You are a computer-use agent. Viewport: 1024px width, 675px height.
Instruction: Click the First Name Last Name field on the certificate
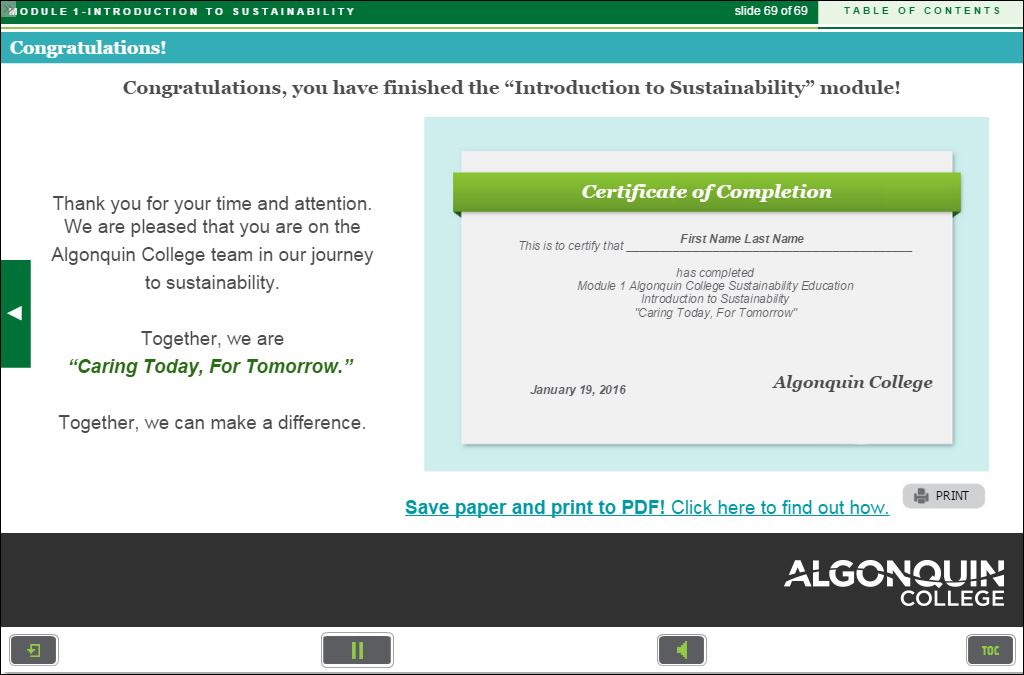click(x=742, y=239)
